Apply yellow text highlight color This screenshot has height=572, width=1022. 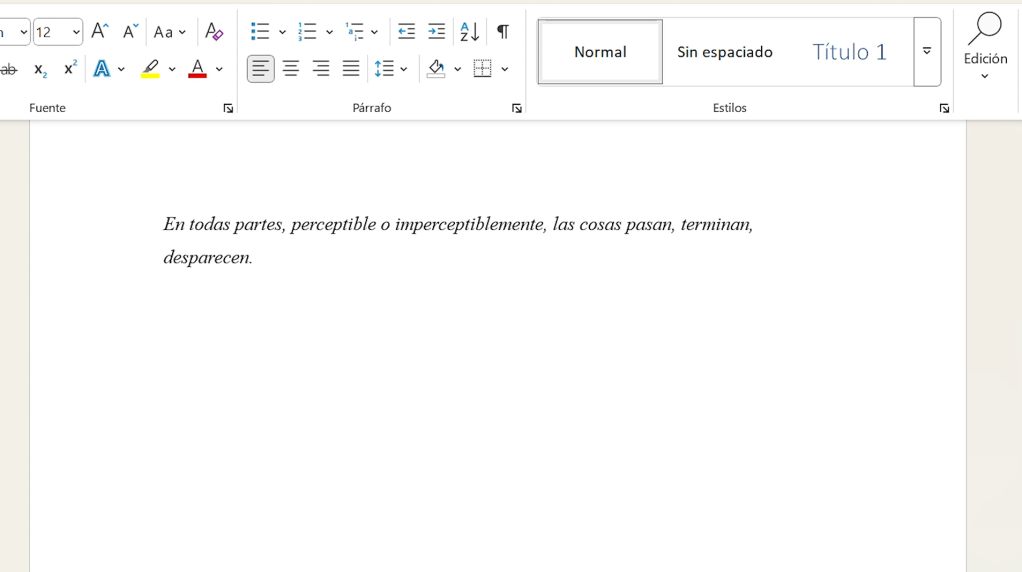click(x=151, y=69)
